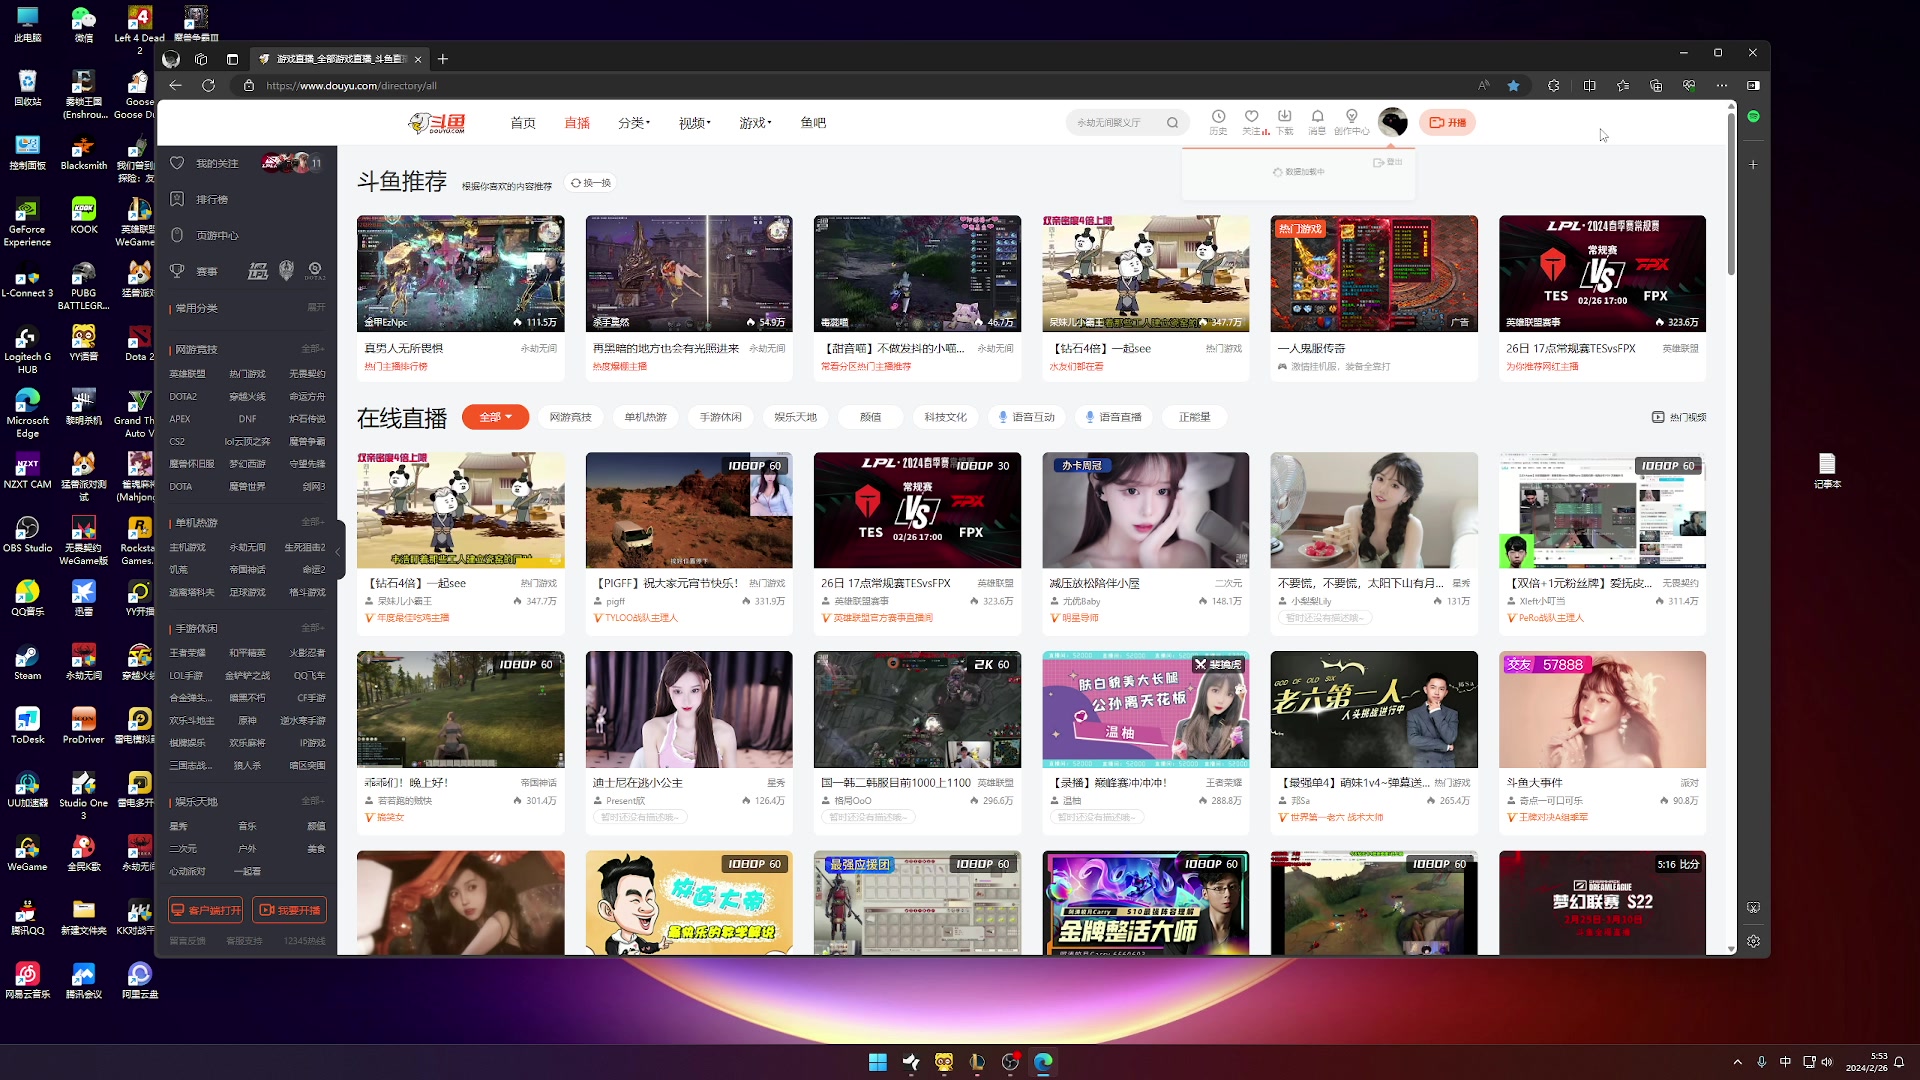Open the 真男人无所畏惧 stream thumbnail
1920x1080 pixels.
pos(460,273)
